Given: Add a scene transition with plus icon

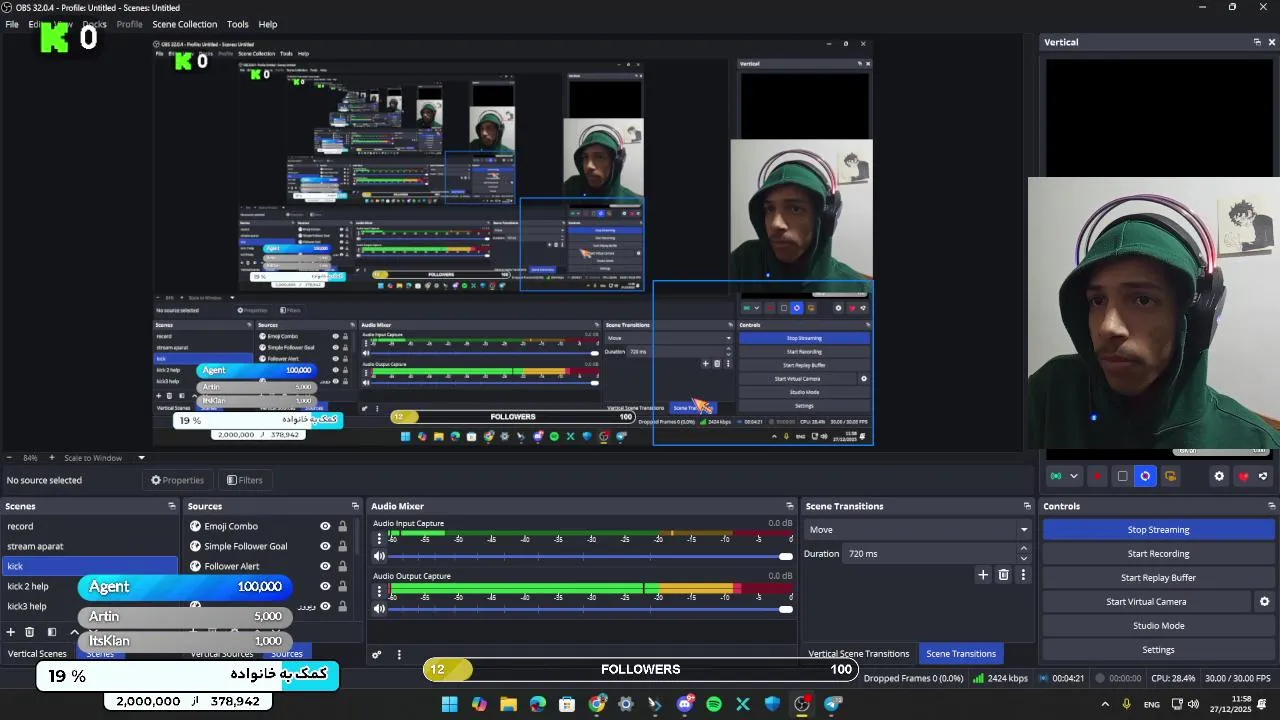Looking at the screenshot, I should pos(983,575).
